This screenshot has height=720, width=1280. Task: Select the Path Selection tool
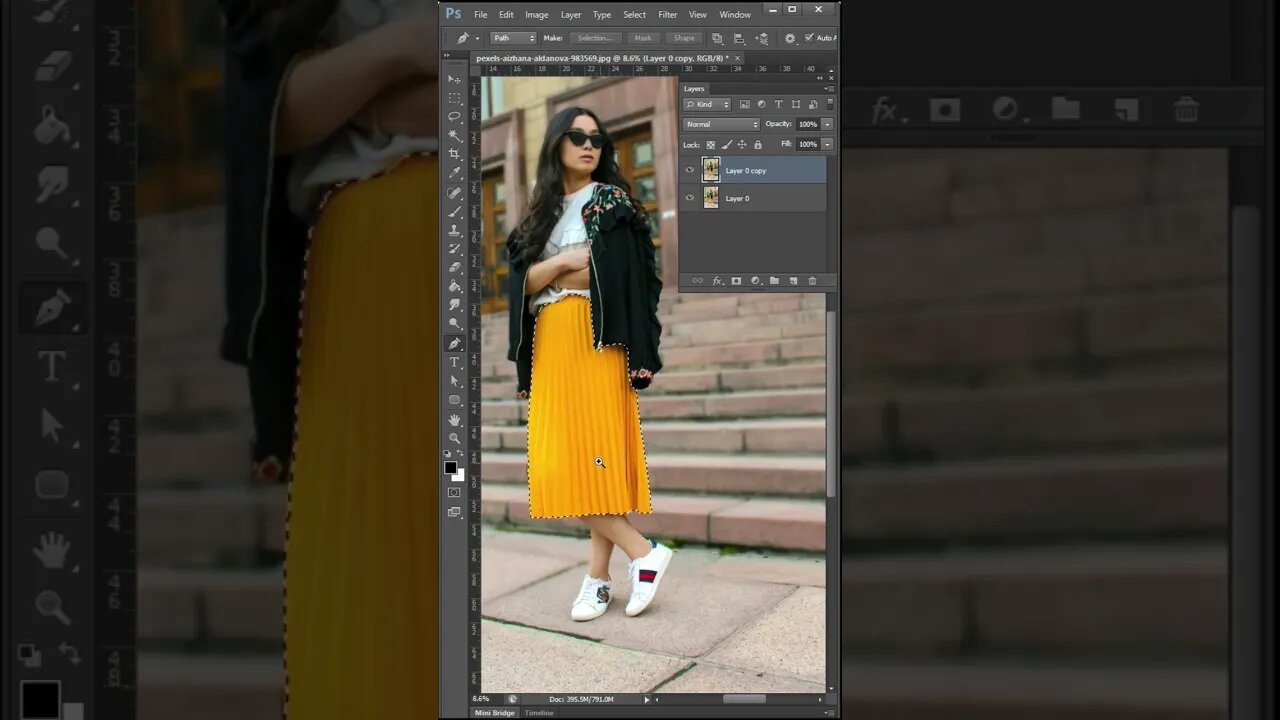tap(454, 381)
